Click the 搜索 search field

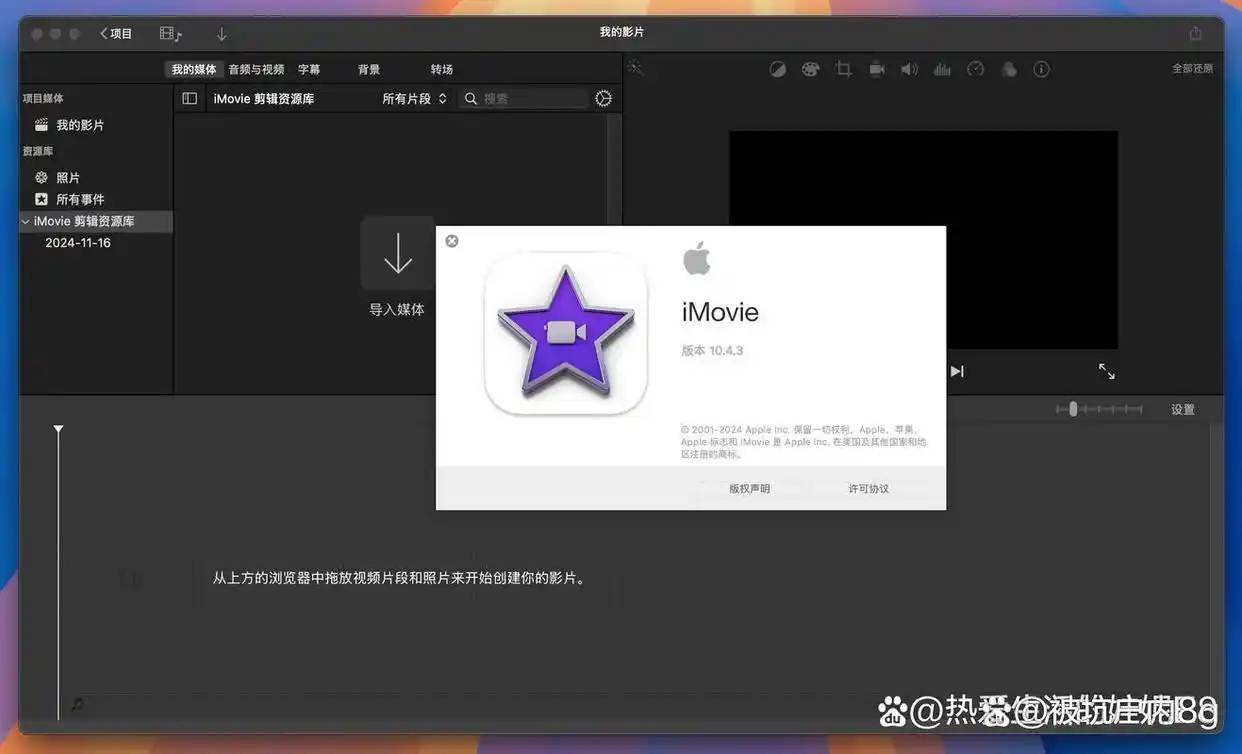click(532, 98)
